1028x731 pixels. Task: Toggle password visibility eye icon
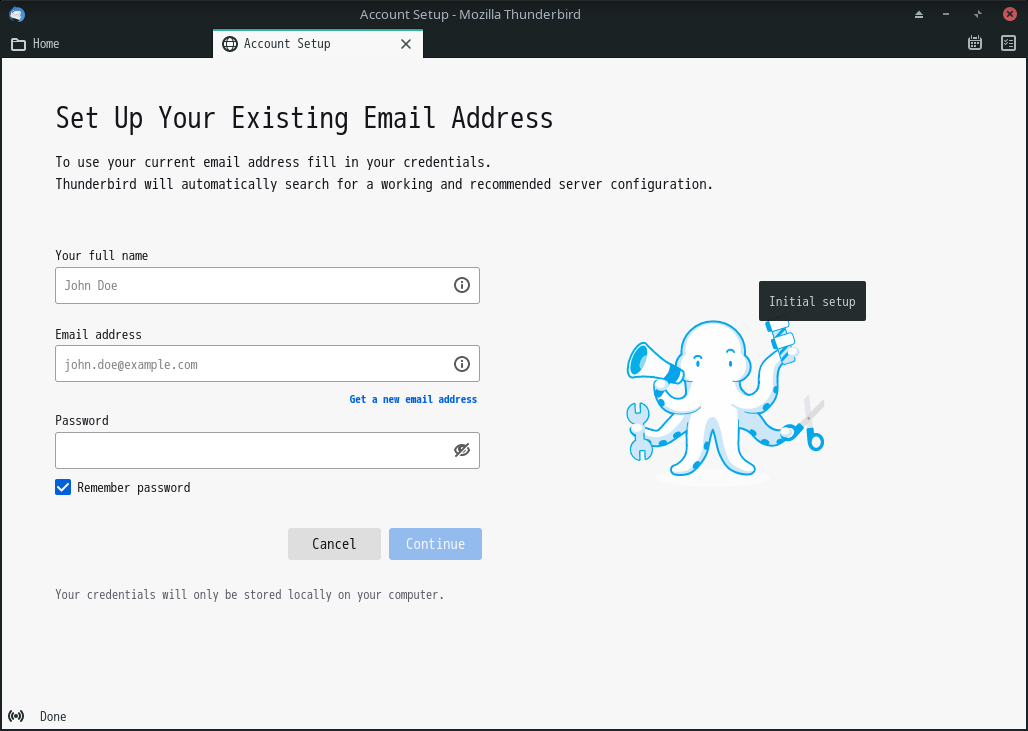tap(462, 450)
